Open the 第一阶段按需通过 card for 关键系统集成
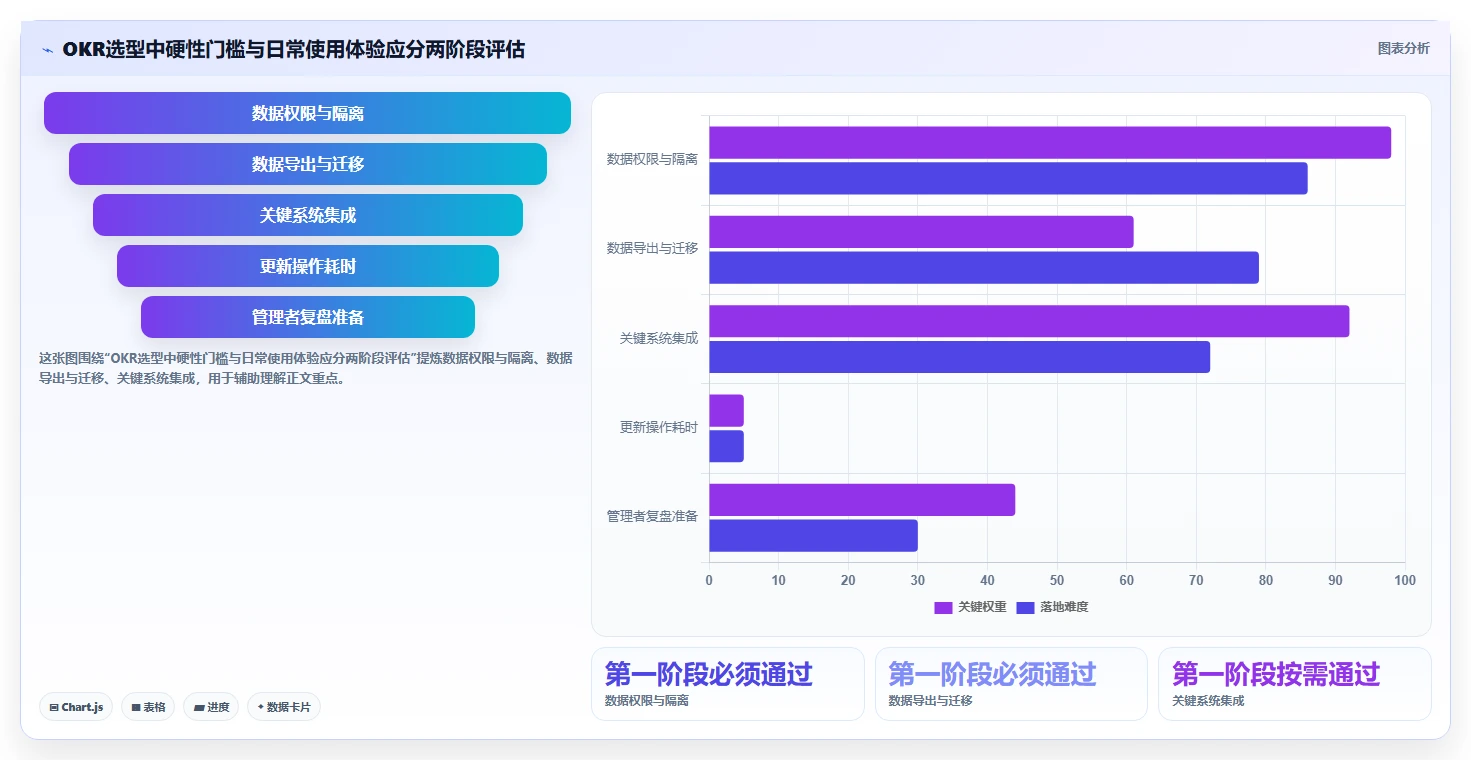Image resolution: width=1471 pixels, height=760 pixels. click(x=1295, y=684)
